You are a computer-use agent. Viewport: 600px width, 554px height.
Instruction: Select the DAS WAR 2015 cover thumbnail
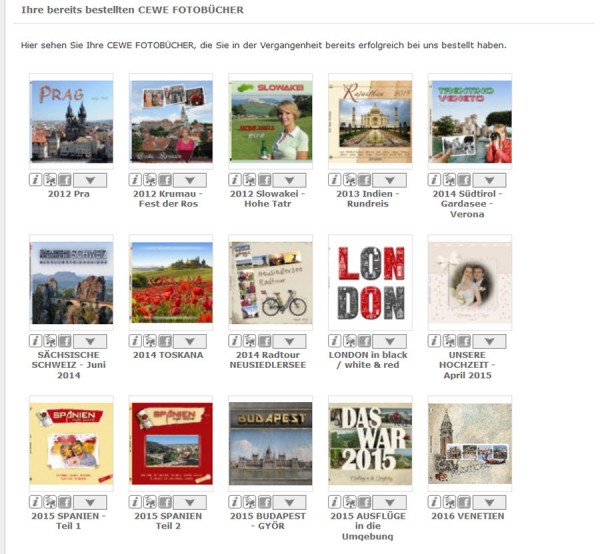point(370,444)
